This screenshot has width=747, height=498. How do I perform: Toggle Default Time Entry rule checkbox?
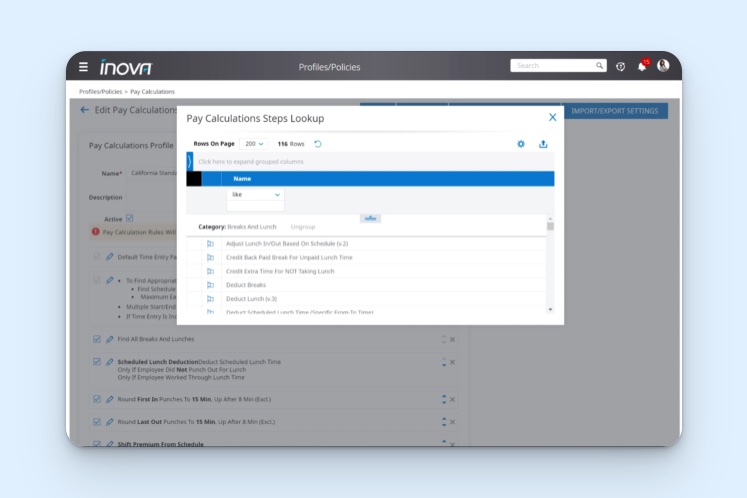tap(97, 257)
